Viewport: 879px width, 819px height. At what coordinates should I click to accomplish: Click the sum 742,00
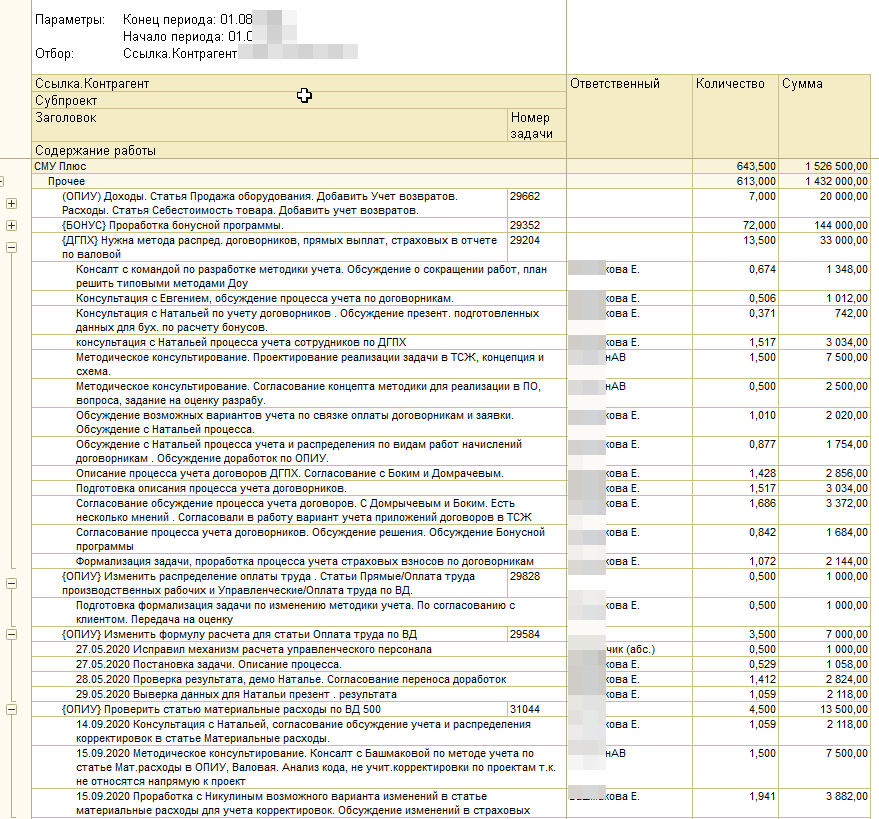click(x=851, y=313)
